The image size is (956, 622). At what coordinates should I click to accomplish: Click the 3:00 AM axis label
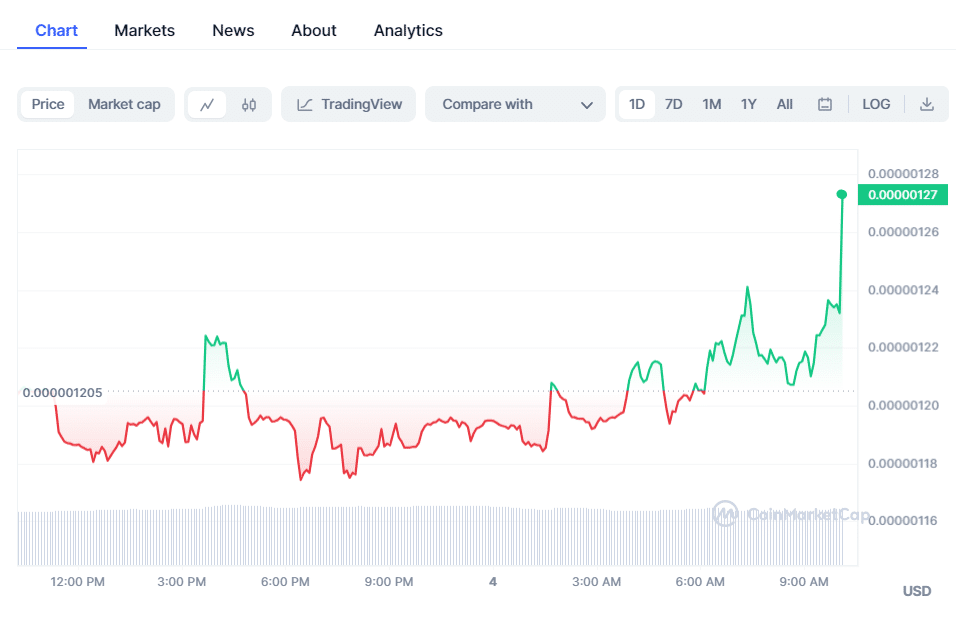point(596,582)
